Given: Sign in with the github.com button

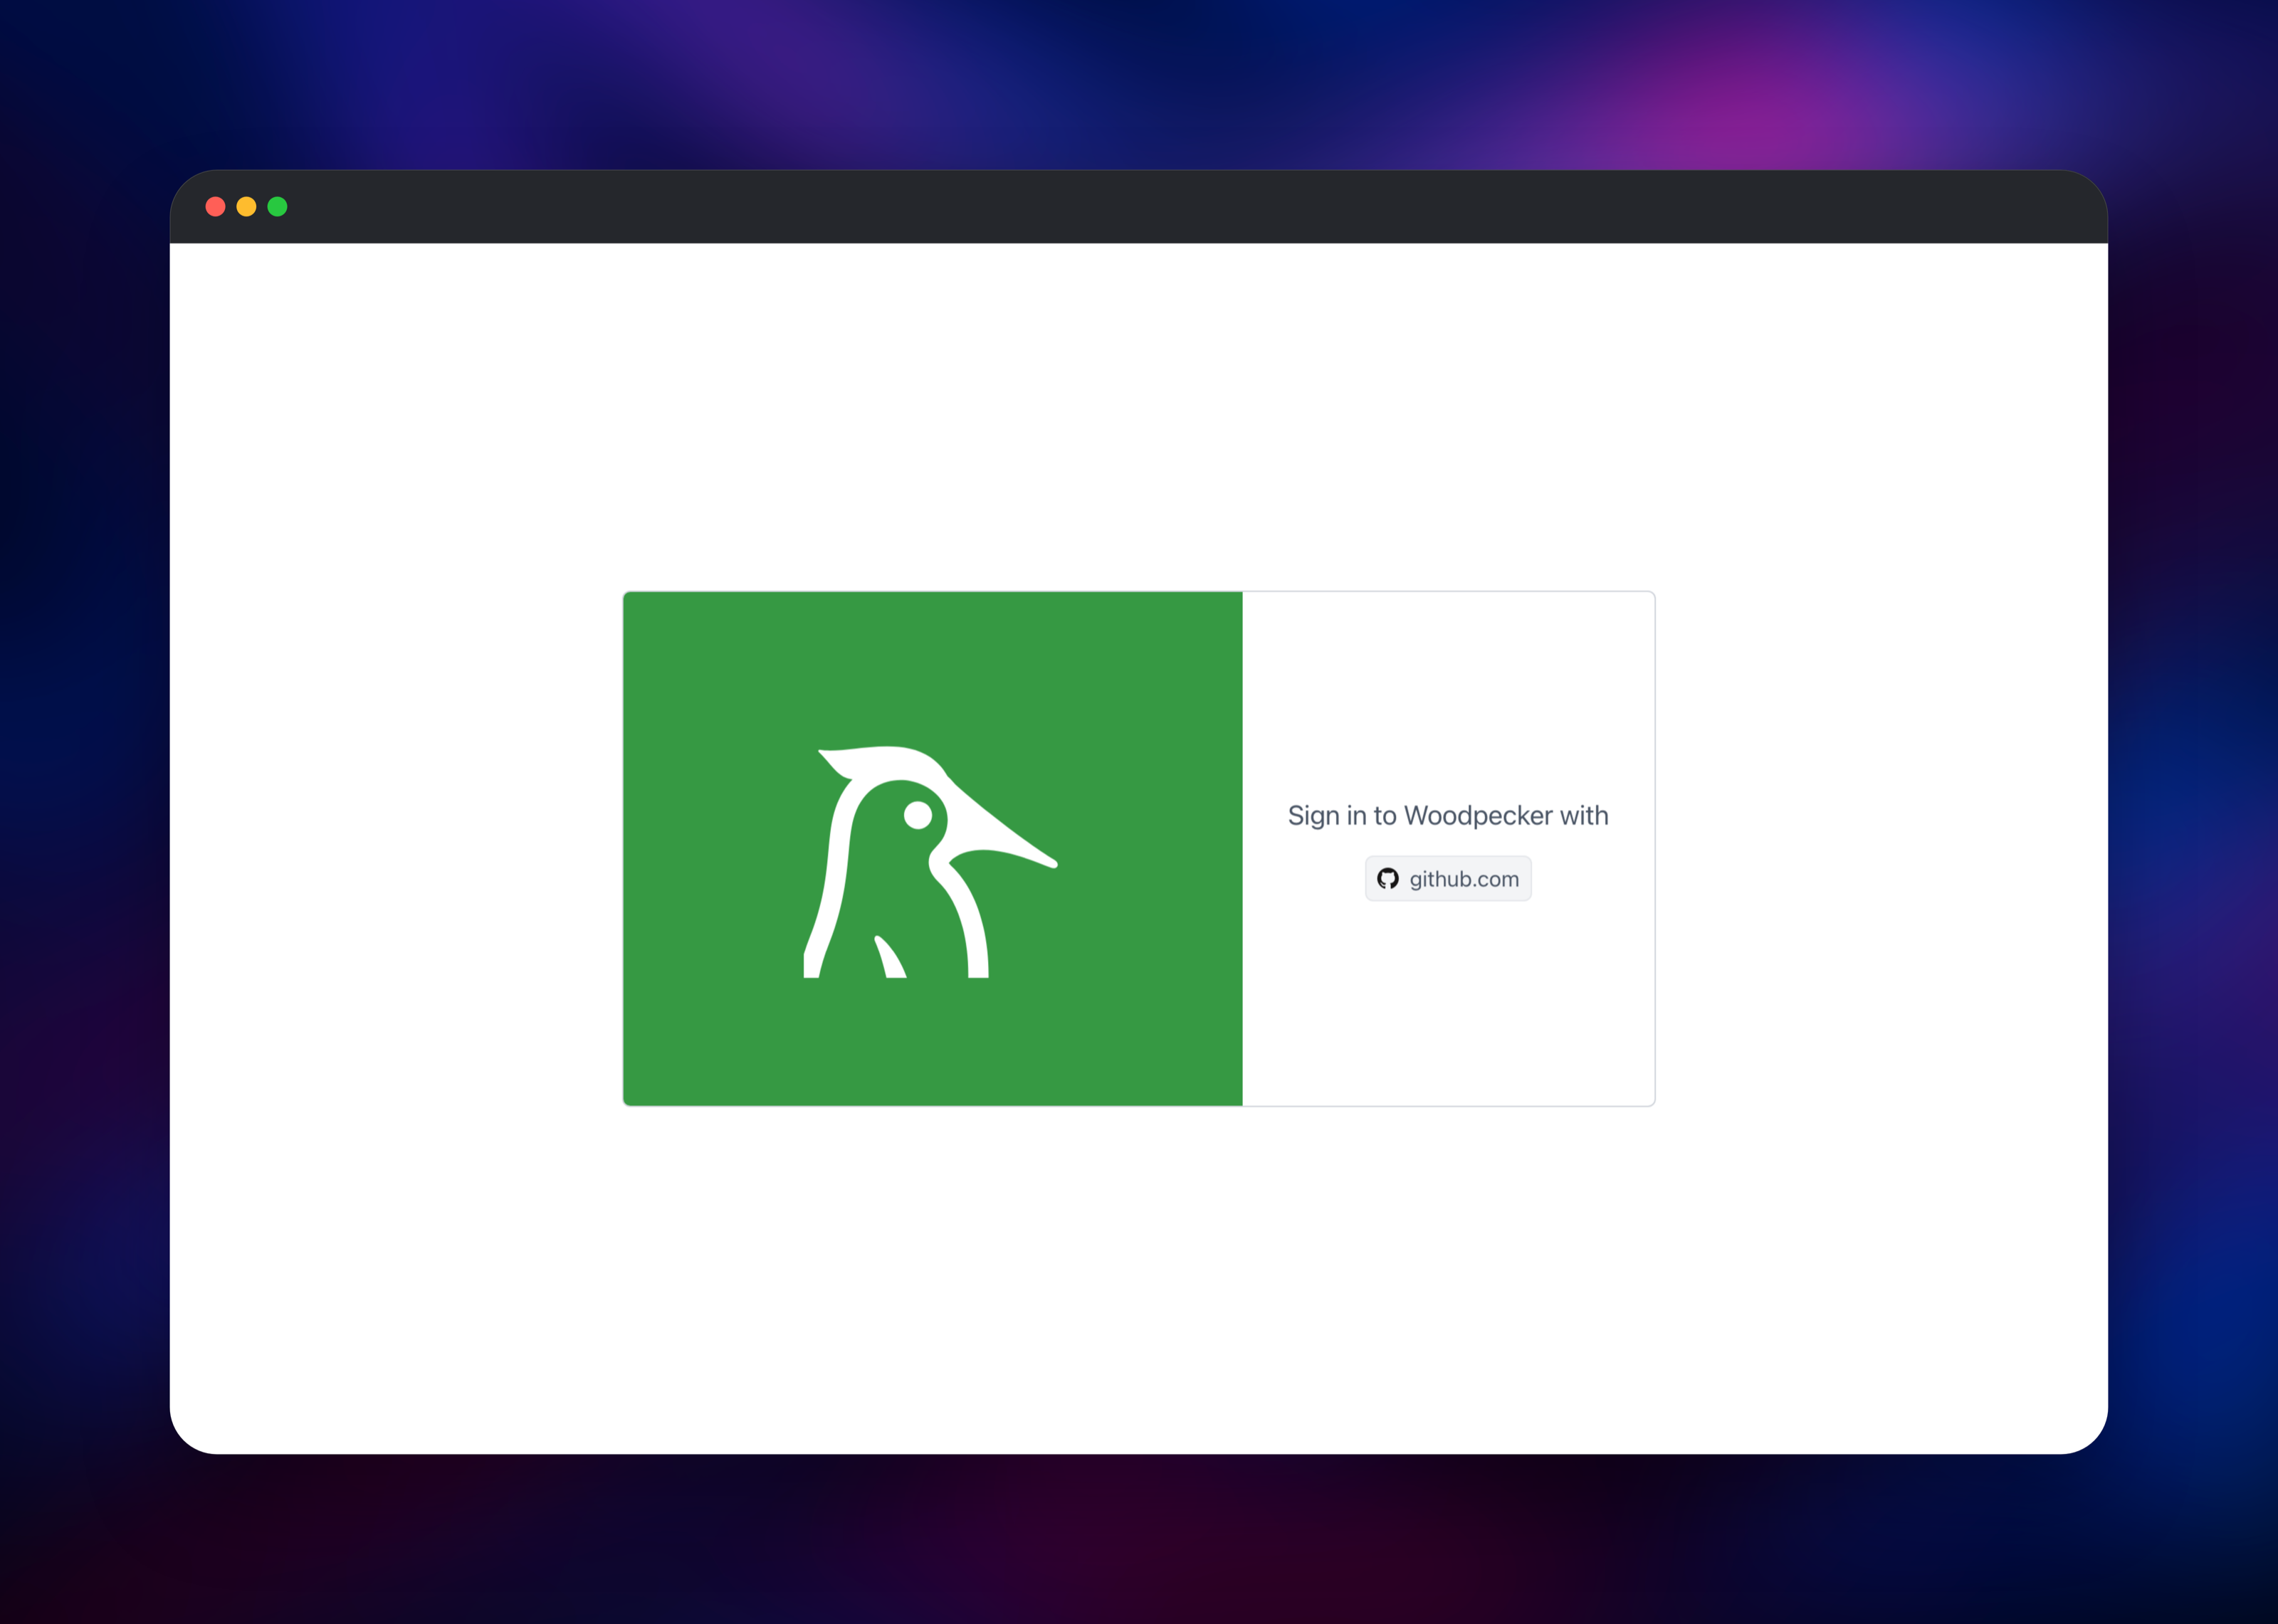Looking at the screenshot, I should tap(1447, 878).
